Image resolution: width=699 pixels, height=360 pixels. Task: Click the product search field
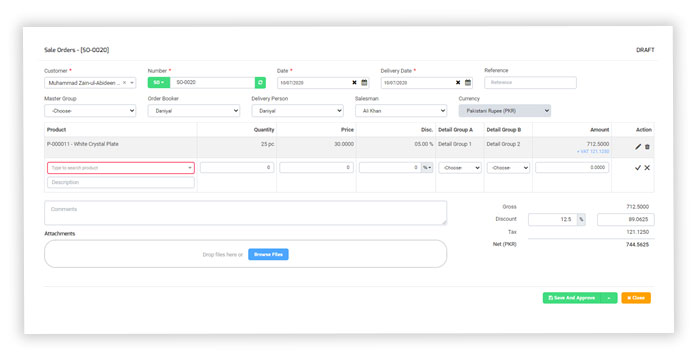pyautogui.click(x=121, y=168)
